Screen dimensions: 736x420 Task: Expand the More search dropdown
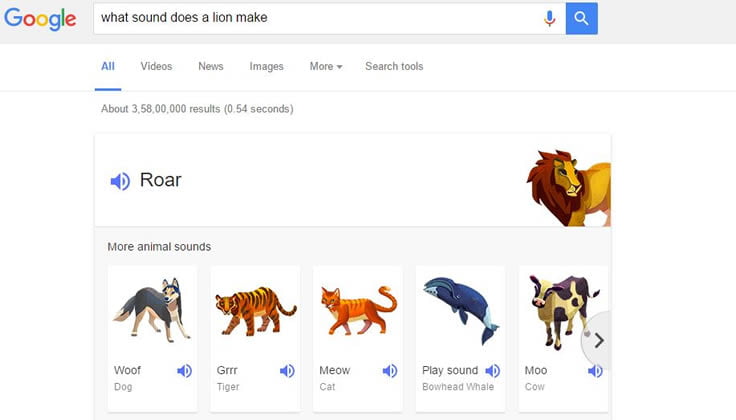325,67
